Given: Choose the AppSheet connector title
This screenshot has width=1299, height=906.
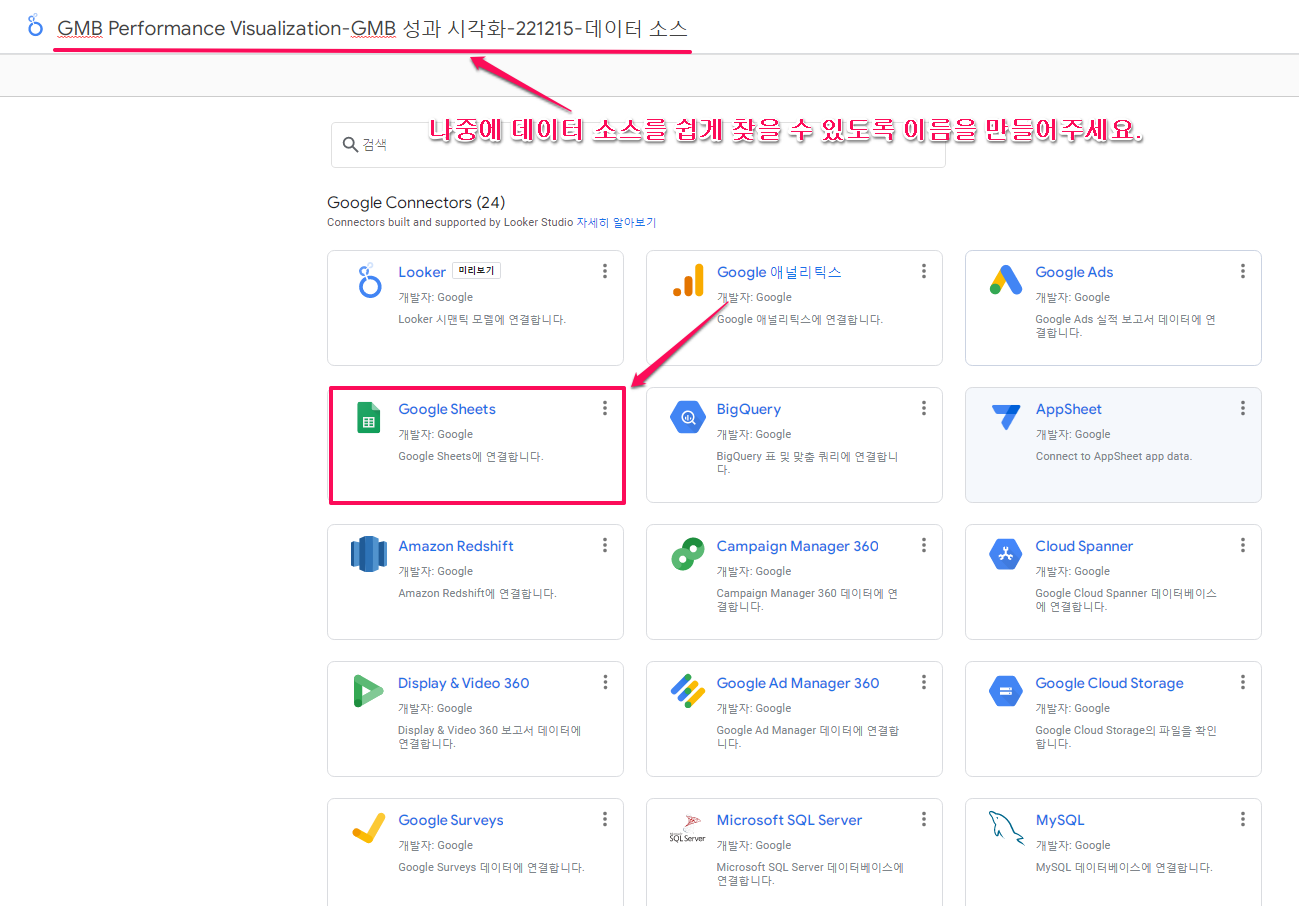Looking at the screenshot, I should tap(1068, 409).
